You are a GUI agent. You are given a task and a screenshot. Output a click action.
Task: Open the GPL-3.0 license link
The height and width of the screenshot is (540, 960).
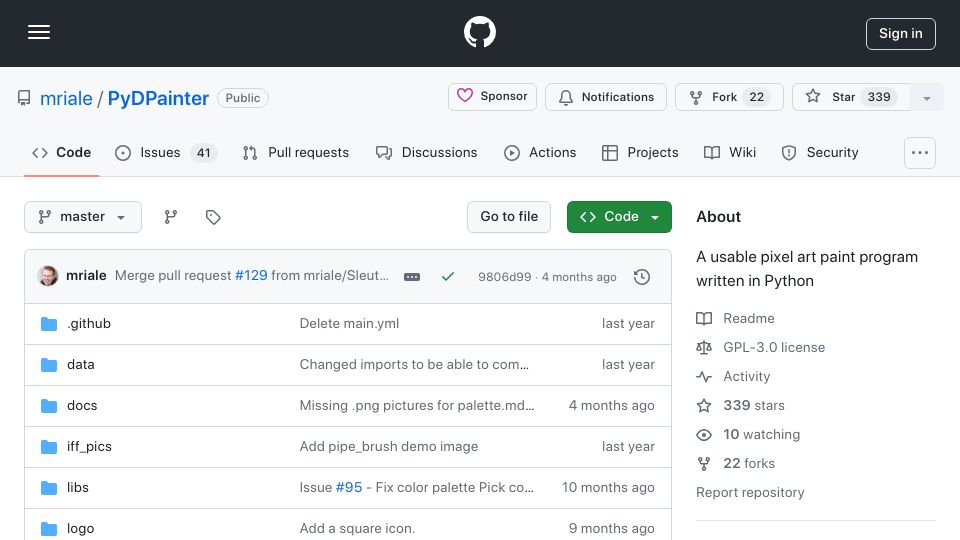coord(760,347)
